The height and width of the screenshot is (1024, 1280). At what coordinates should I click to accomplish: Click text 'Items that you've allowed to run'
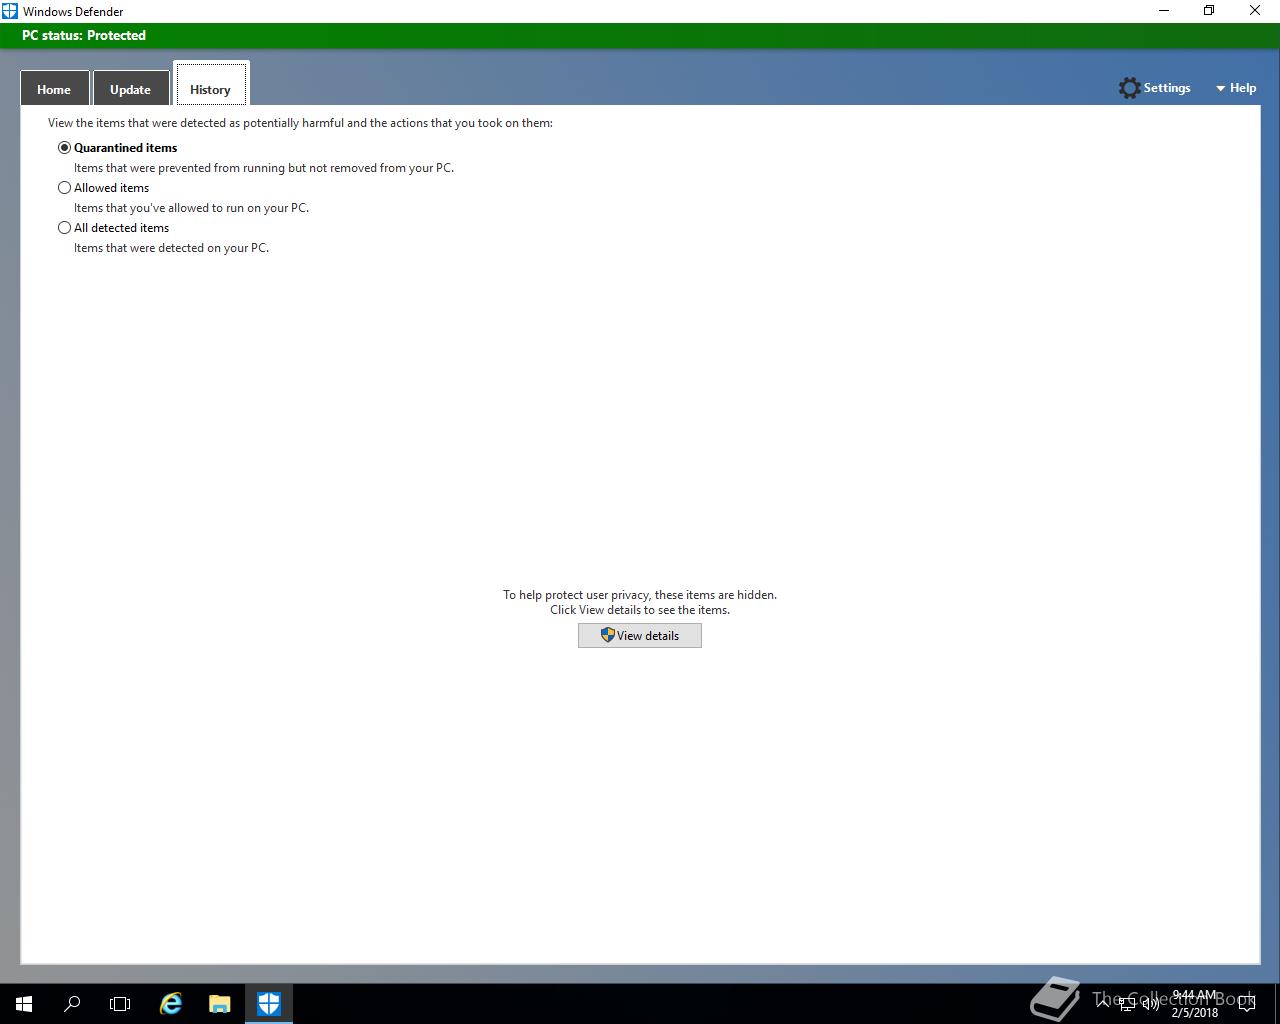[x=191, y=208]
